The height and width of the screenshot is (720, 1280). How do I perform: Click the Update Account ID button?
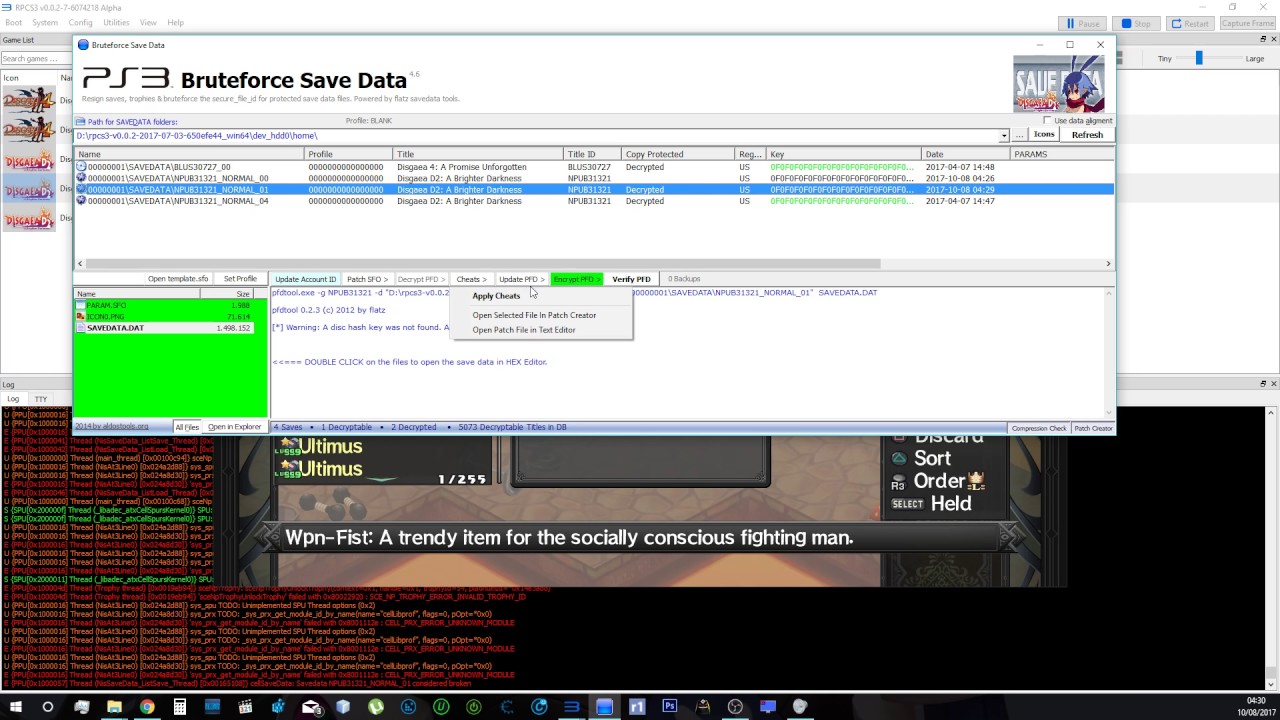pos(306,279)
